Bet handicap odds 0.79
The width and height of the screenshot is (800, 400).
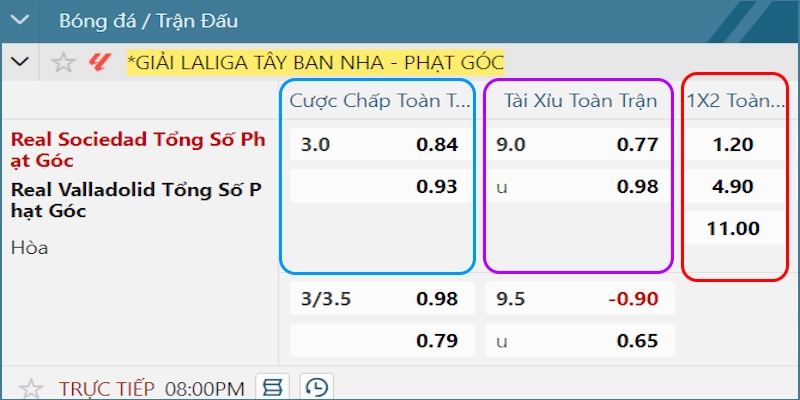pyautogui.click(x=382, y=340)
